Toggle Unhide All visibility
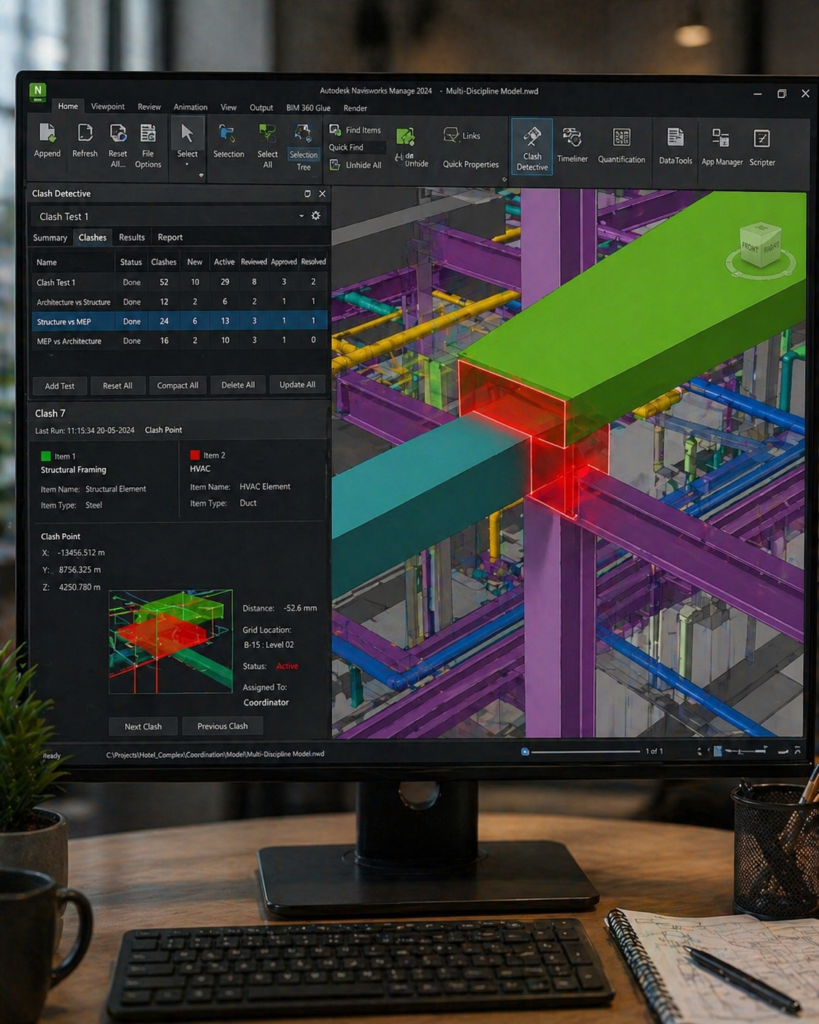Screen dimensions: 819x1024 tap(357, 162)
